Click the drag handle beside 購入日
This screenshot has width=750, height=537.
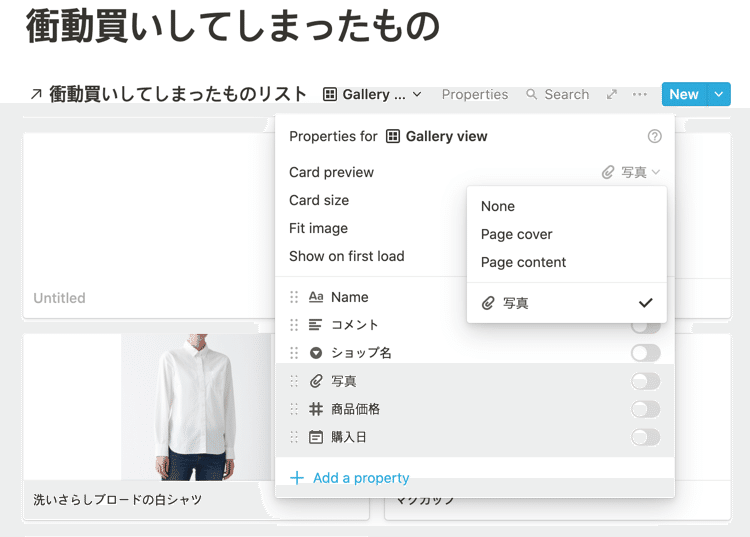point(294,437)
